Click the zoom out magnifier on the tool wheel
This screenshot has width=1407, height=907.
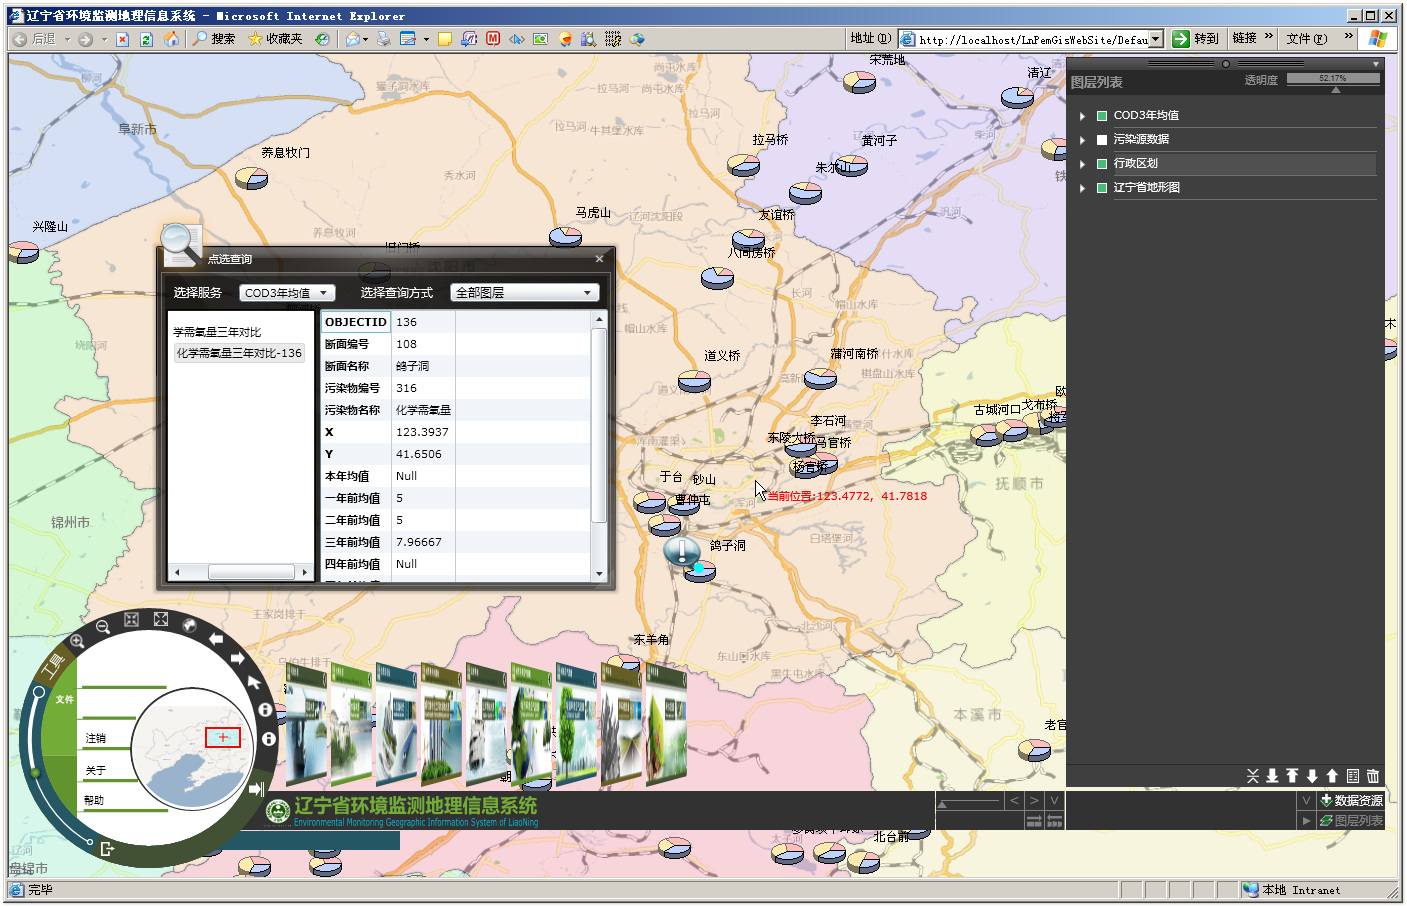[102, 627]
